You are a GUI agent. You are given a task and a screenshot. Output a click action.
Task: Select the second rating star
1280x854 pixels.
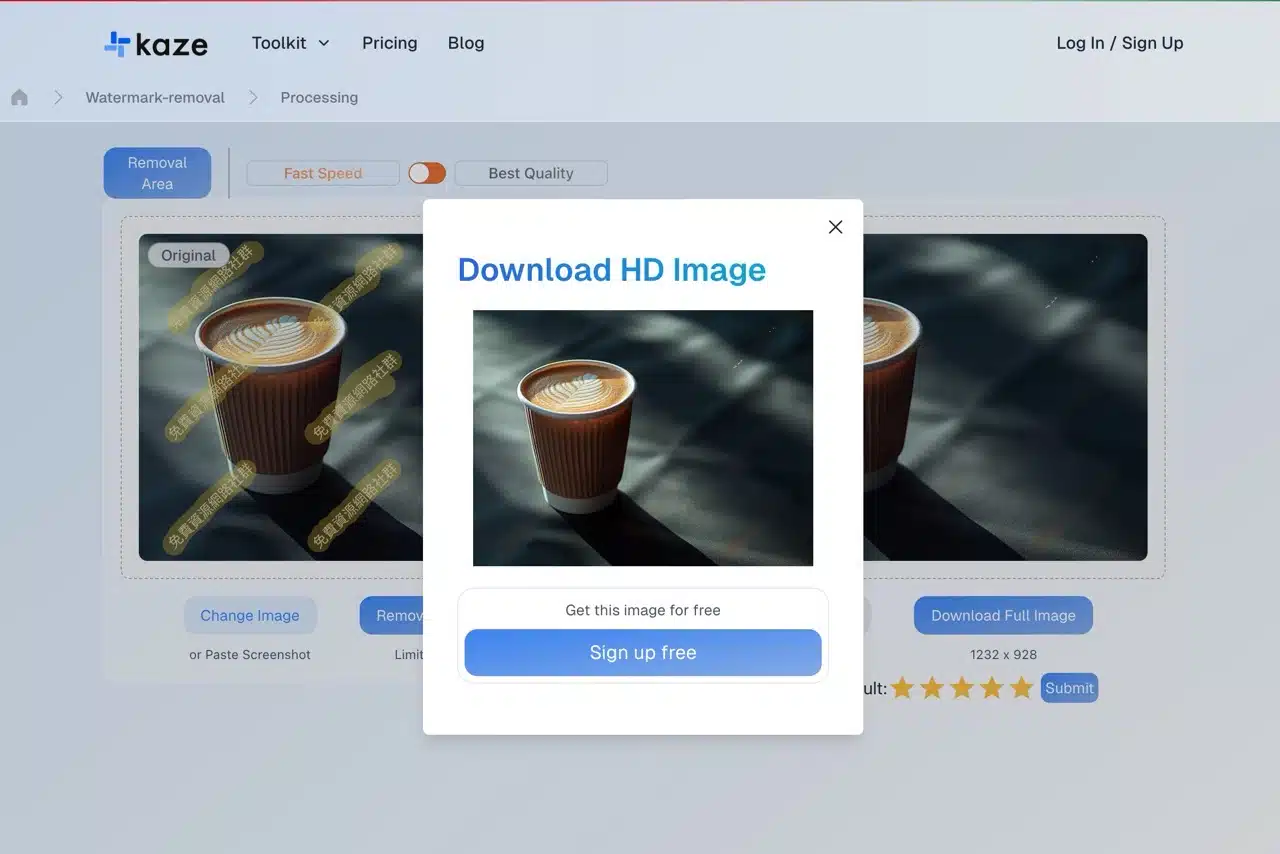(932, 688)
